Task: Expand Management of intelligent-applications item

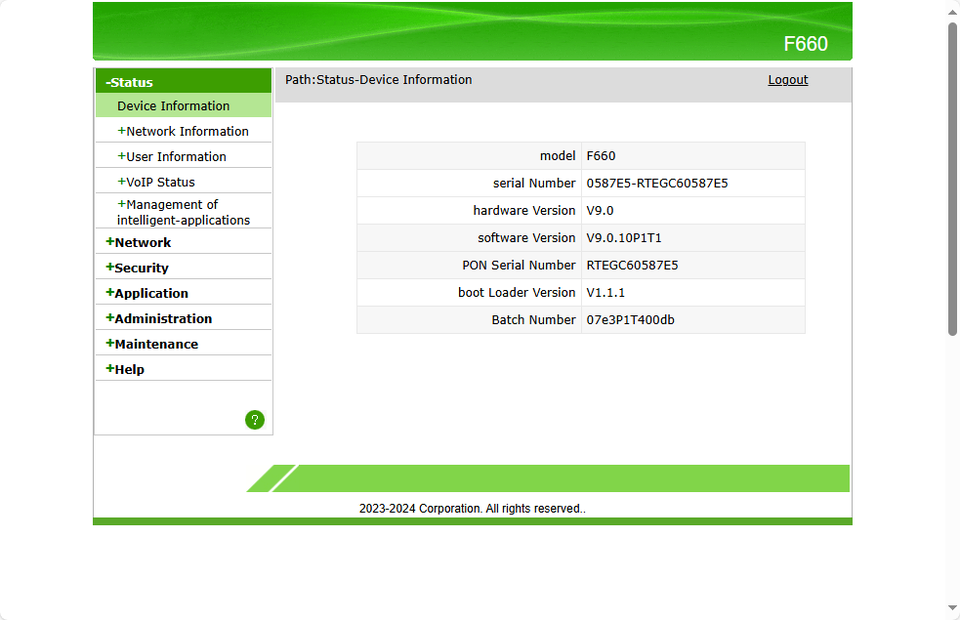Action: [x=182, y=212]
